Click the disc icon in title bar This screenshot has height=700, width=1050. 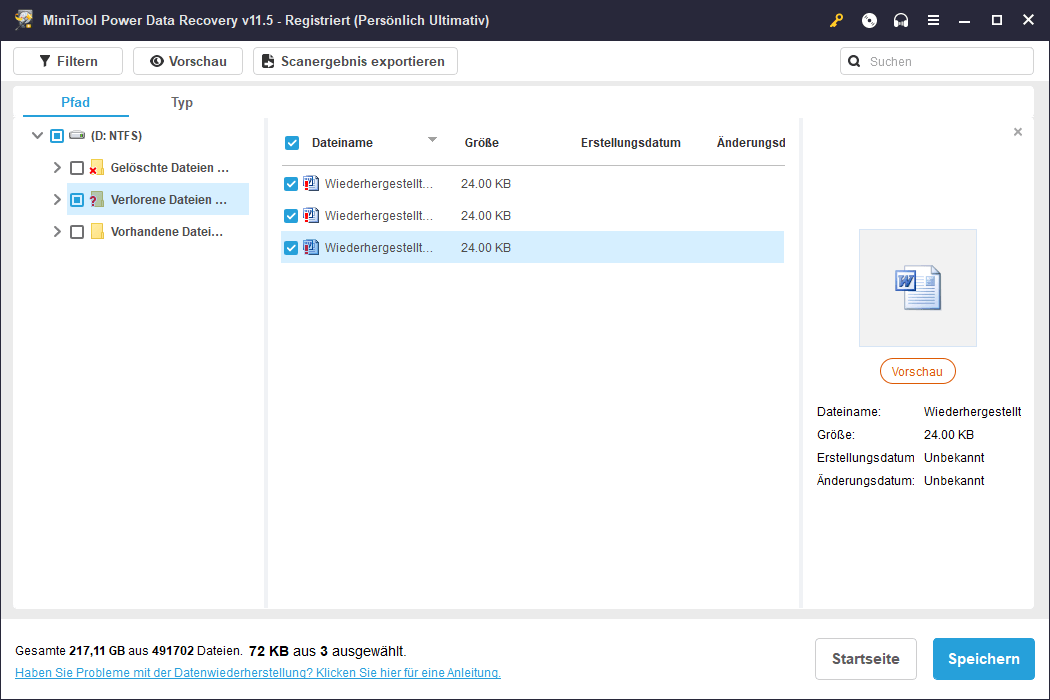point(869,20)
